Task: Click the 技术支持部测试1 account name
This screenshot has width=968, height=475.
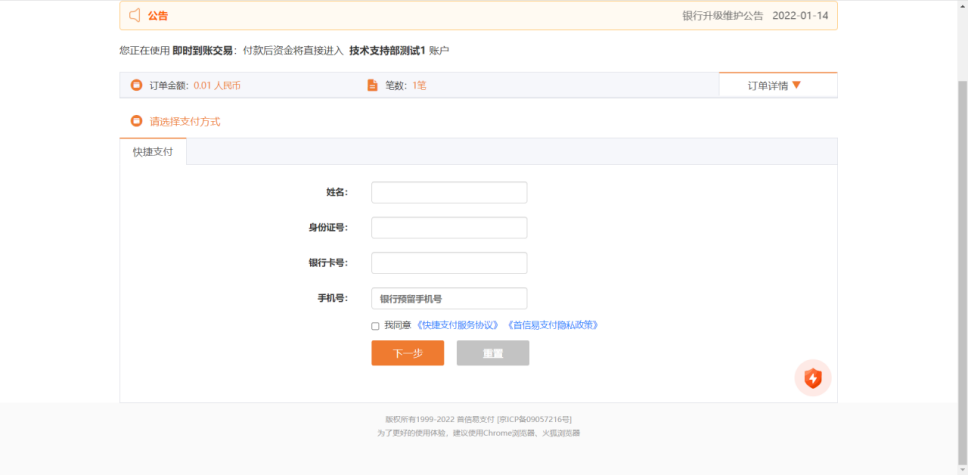Action: 388,51
